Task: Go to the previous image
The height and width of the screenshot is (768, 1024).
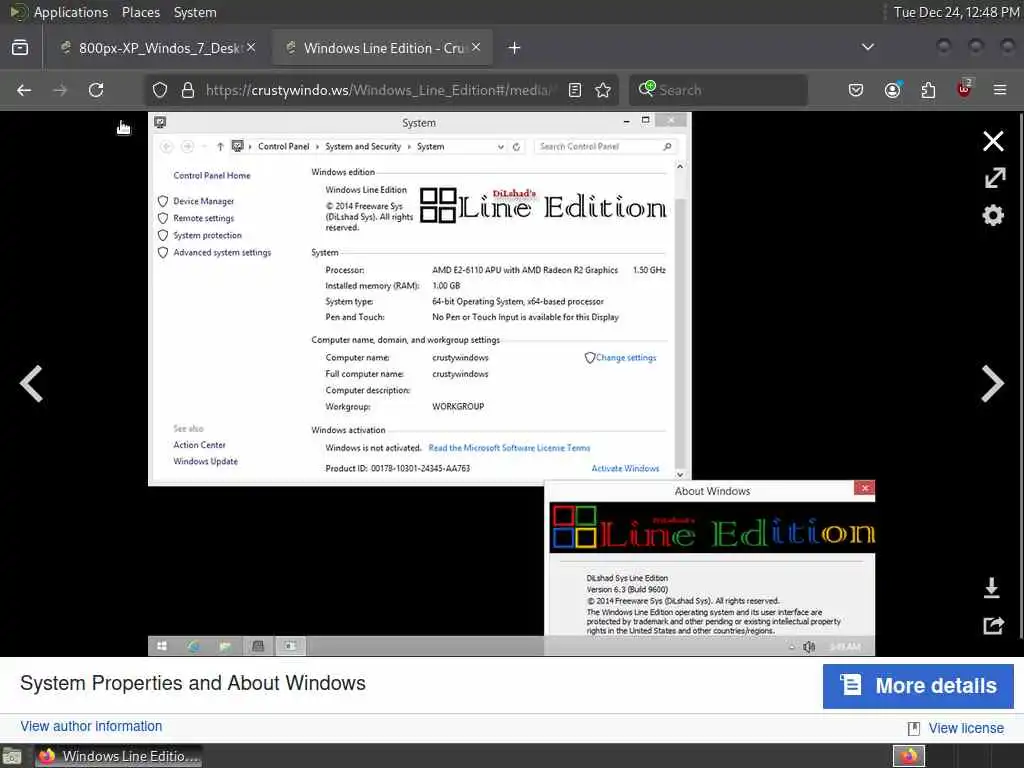Action: [x=31, y=383]
